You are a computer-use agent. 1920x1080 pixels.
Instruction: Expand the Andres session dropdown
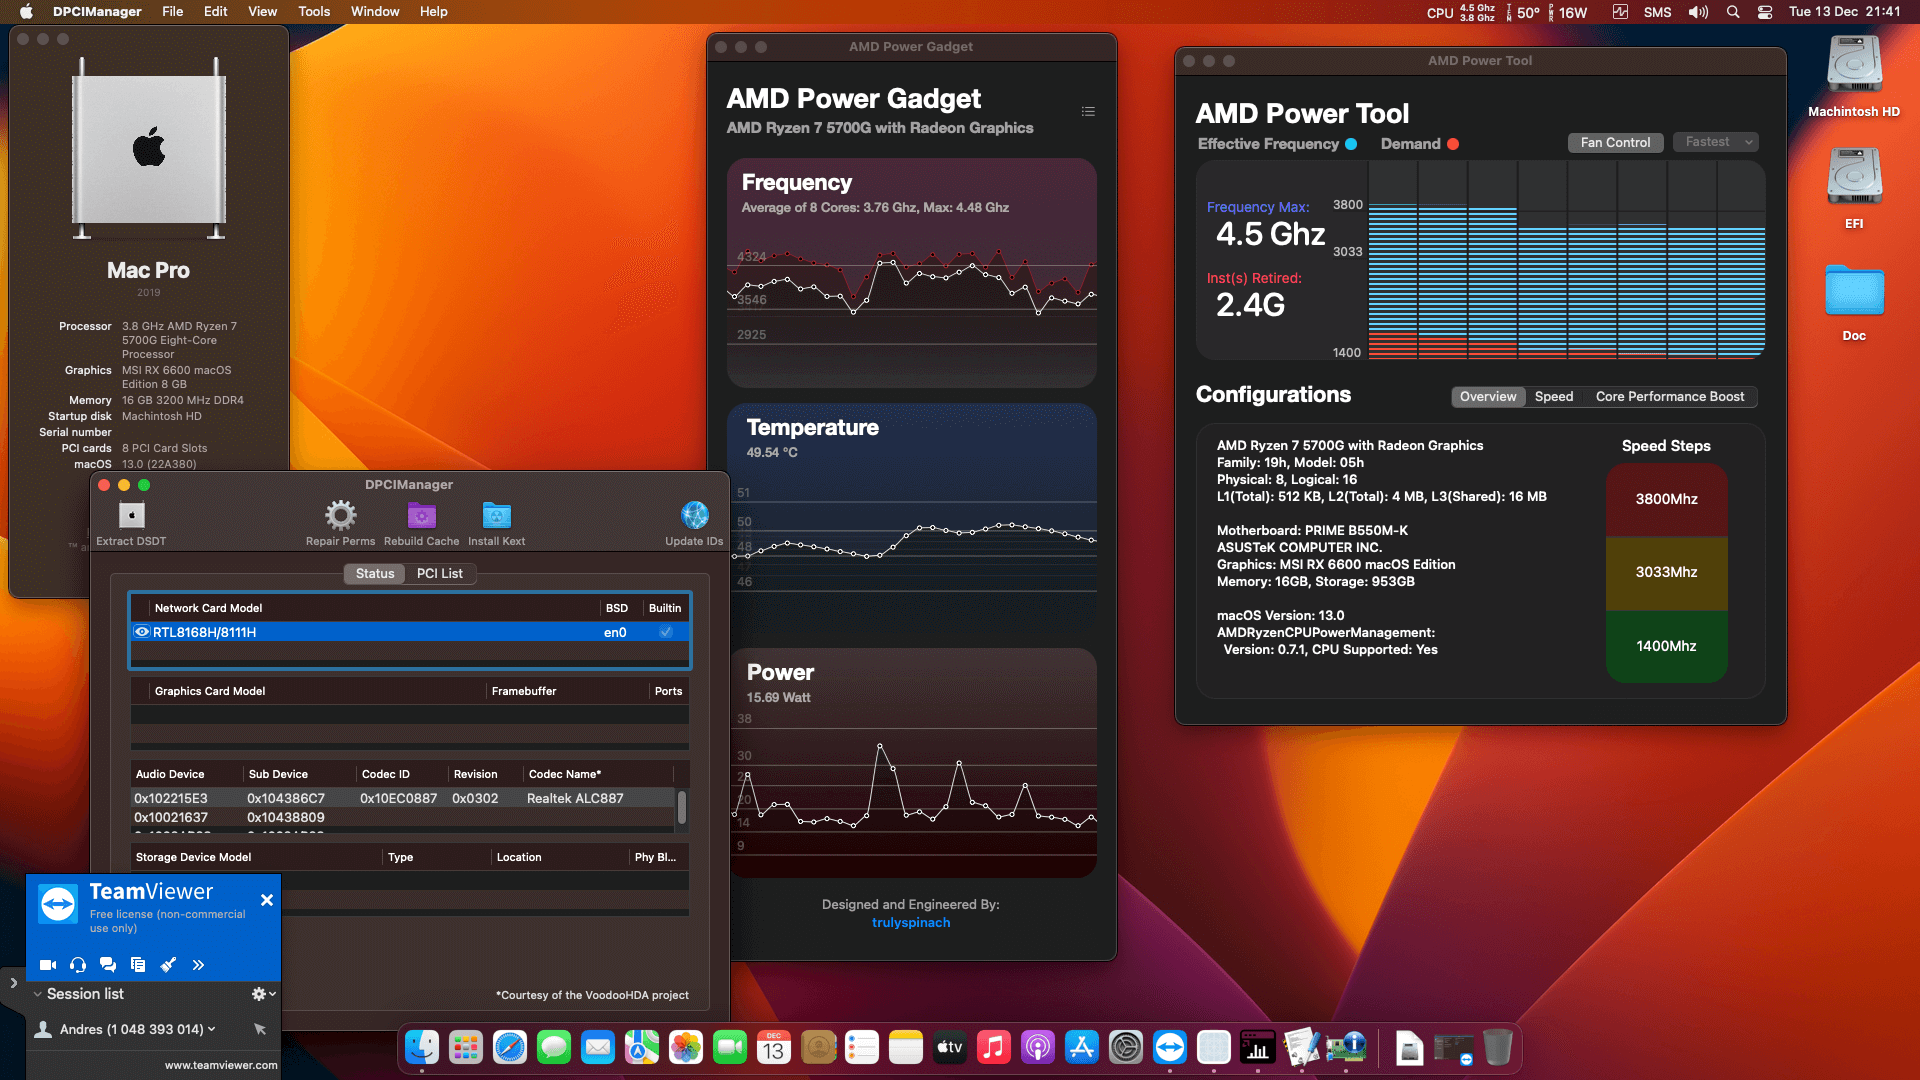[x=211, y=1029]
